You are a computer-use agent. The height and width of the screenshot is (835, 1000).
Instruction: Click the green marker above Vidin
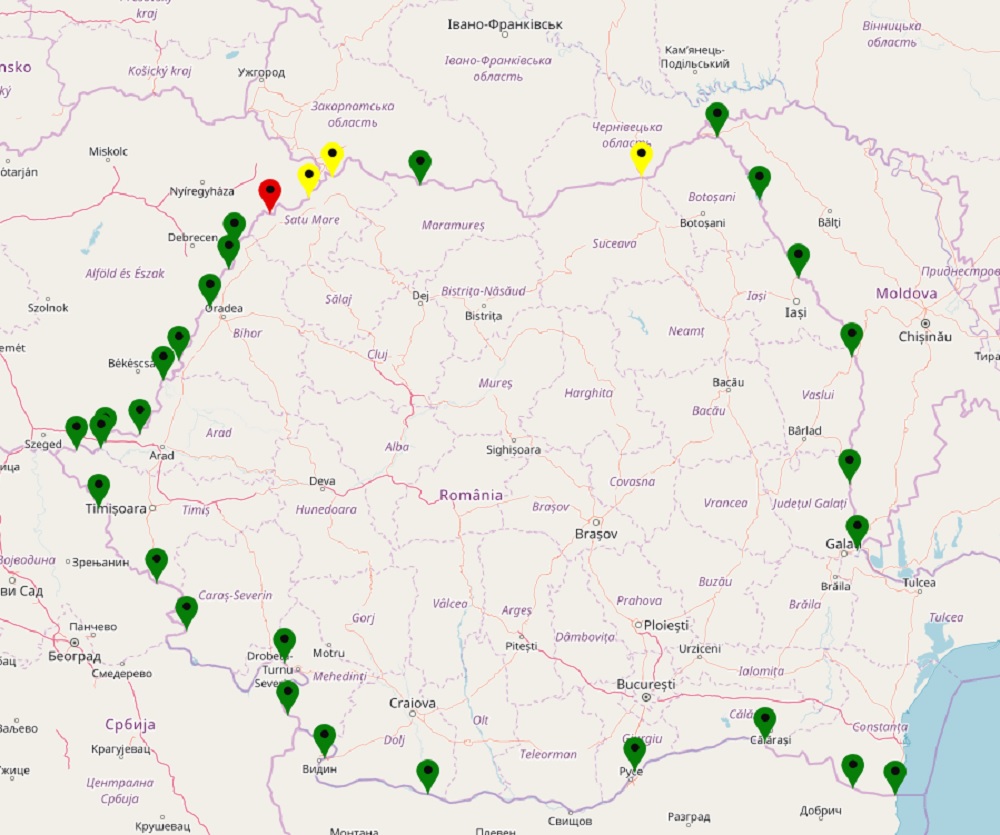coord(324,738)
